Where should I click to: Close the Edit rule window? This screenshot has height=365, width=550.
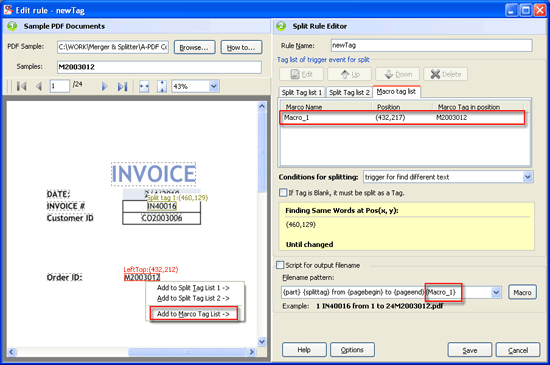[540, 10]
